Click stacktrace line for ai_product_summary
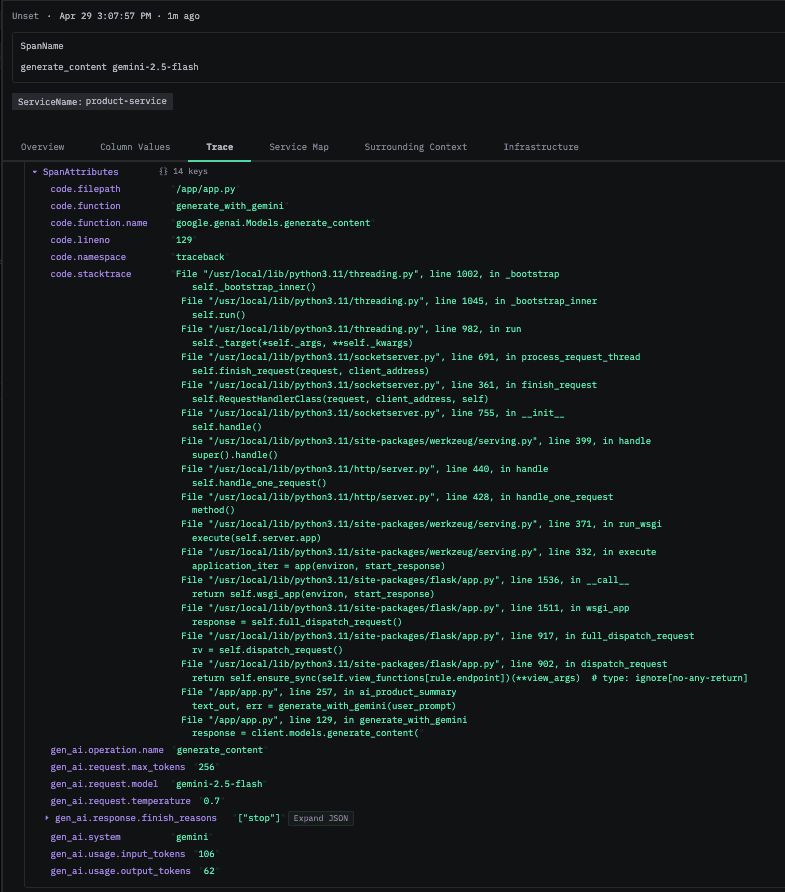785x892 pixels. 319,692
